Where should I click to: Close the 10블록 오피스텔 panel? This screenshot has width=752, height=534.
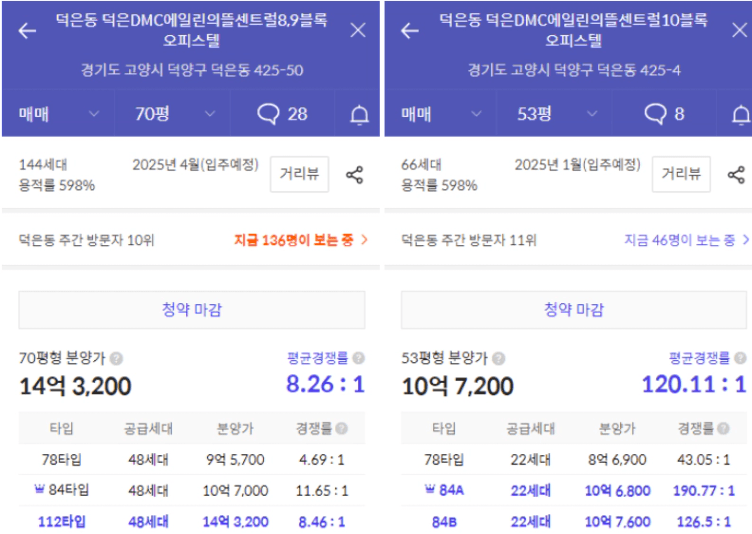(740, 30)
